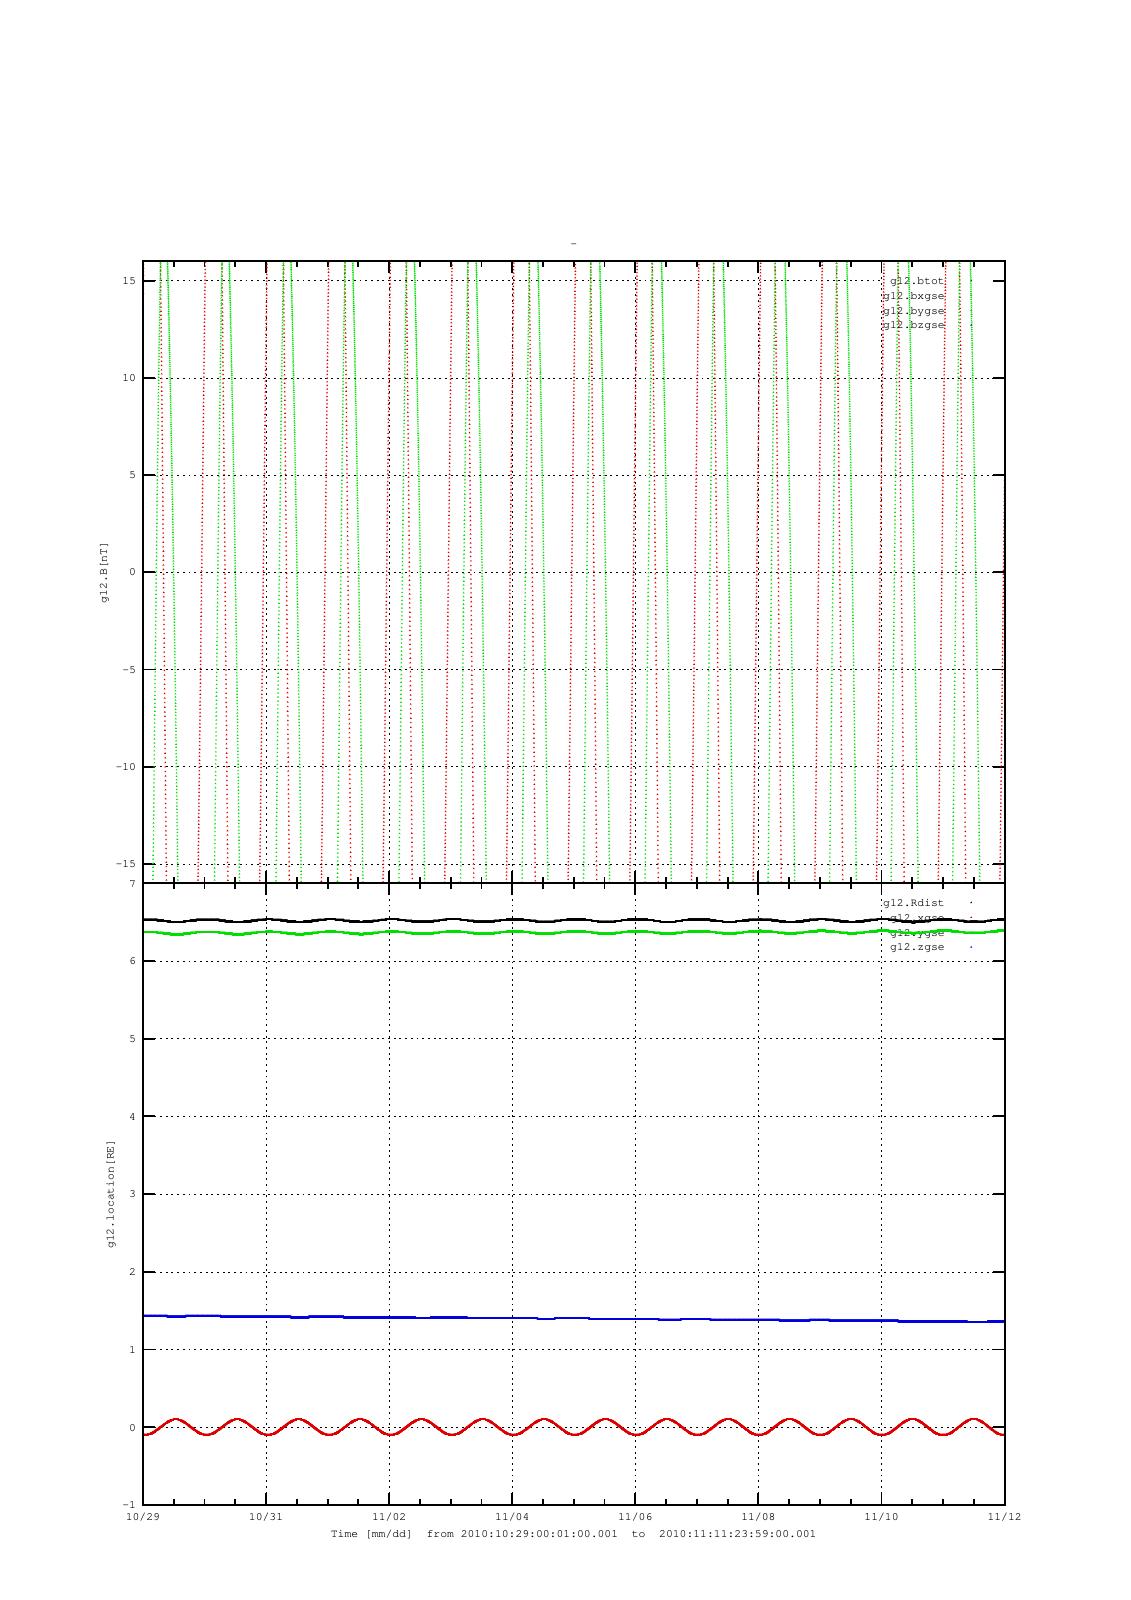Click the 4 tick on the location axis
Viewport: 1131px width, 1600px height.
point(132,1117)
